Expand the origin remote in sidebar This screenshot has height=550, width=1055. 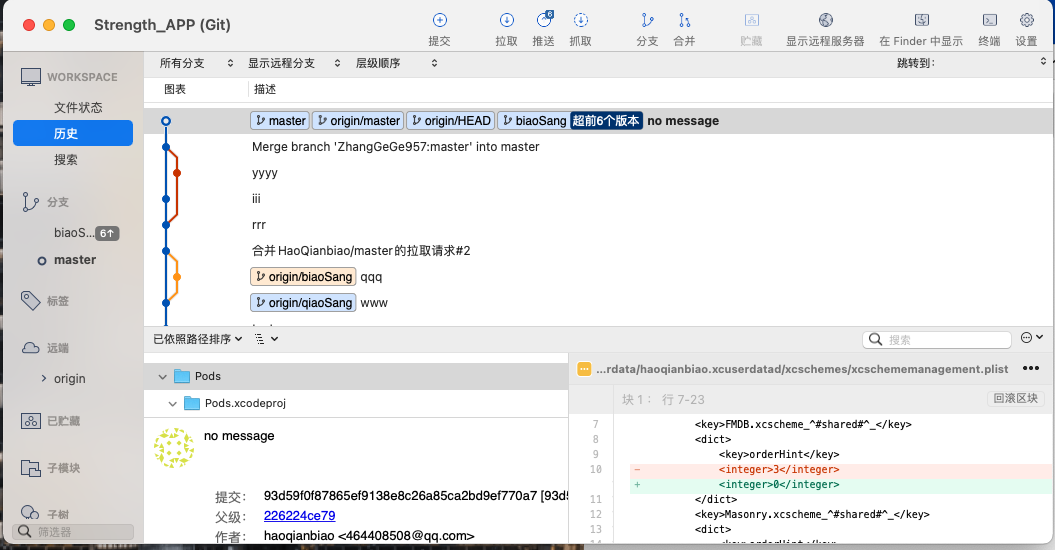point(44,378)
